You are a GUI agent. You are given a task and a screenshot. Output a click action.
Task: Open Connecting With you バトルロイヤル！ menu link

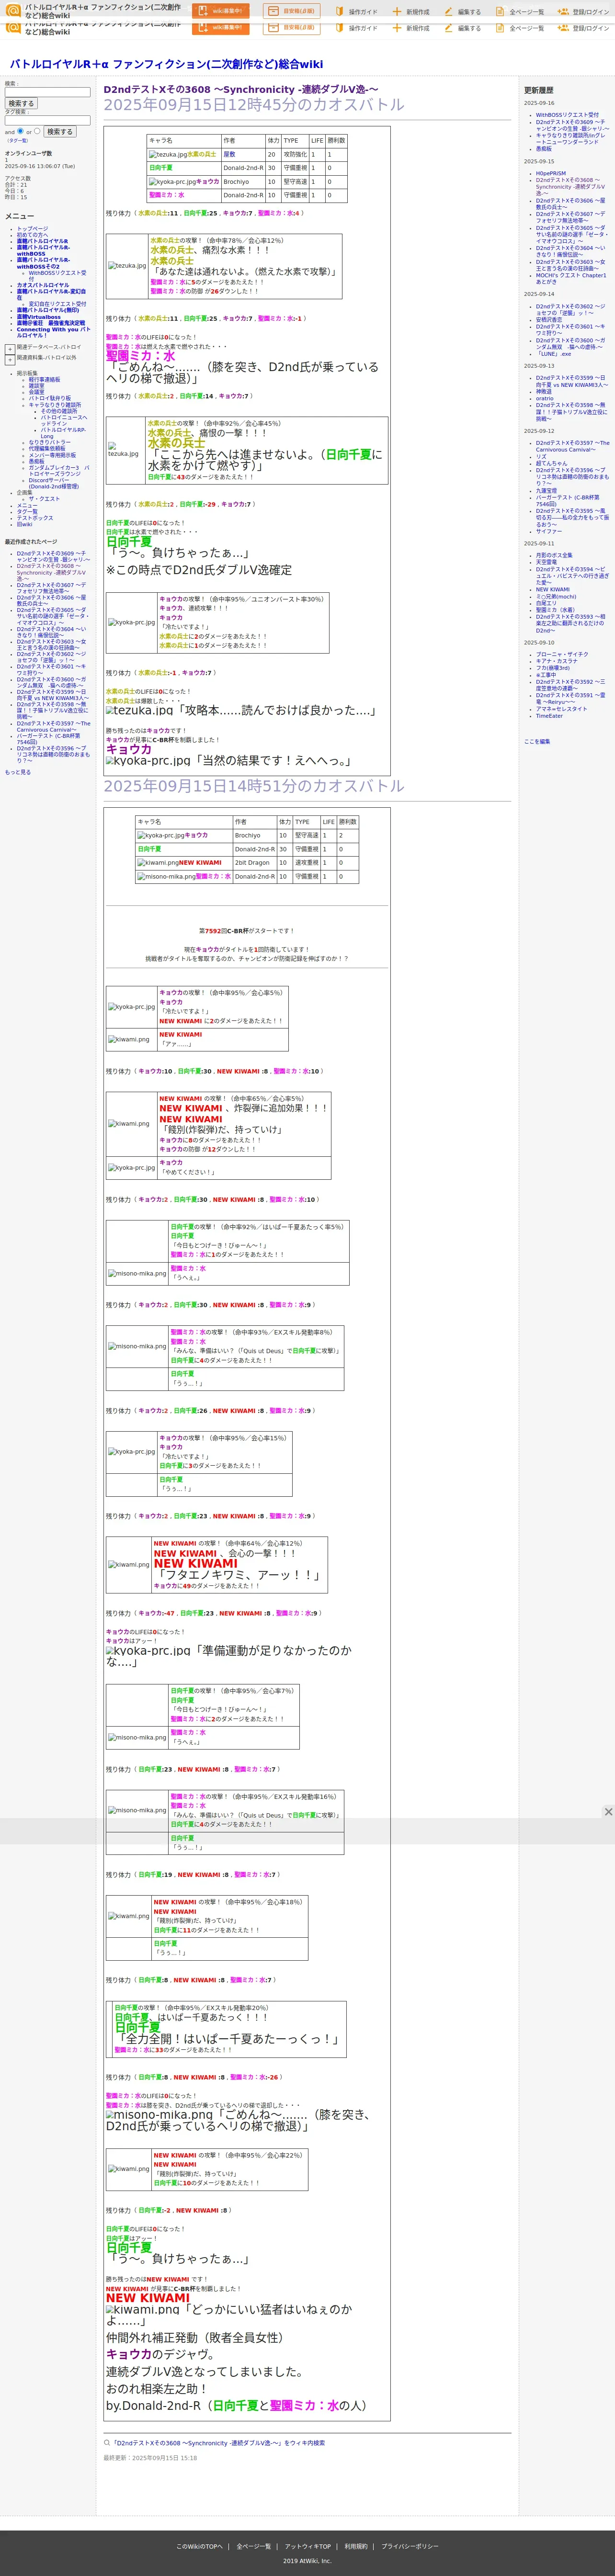click(53, 332)
